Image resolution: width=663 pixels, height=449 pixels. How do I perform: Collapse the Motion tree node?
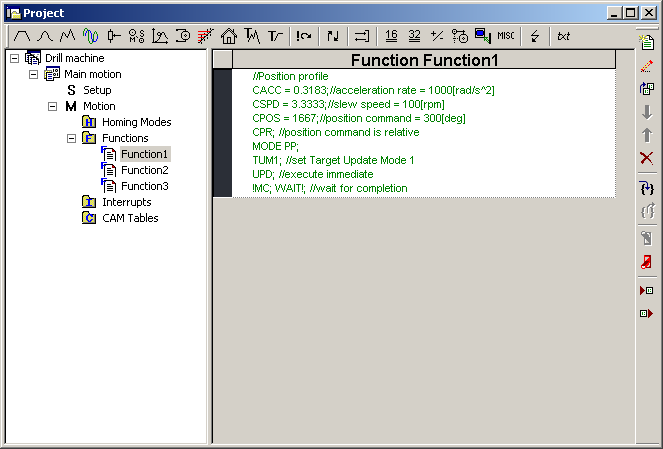(52, 106)
